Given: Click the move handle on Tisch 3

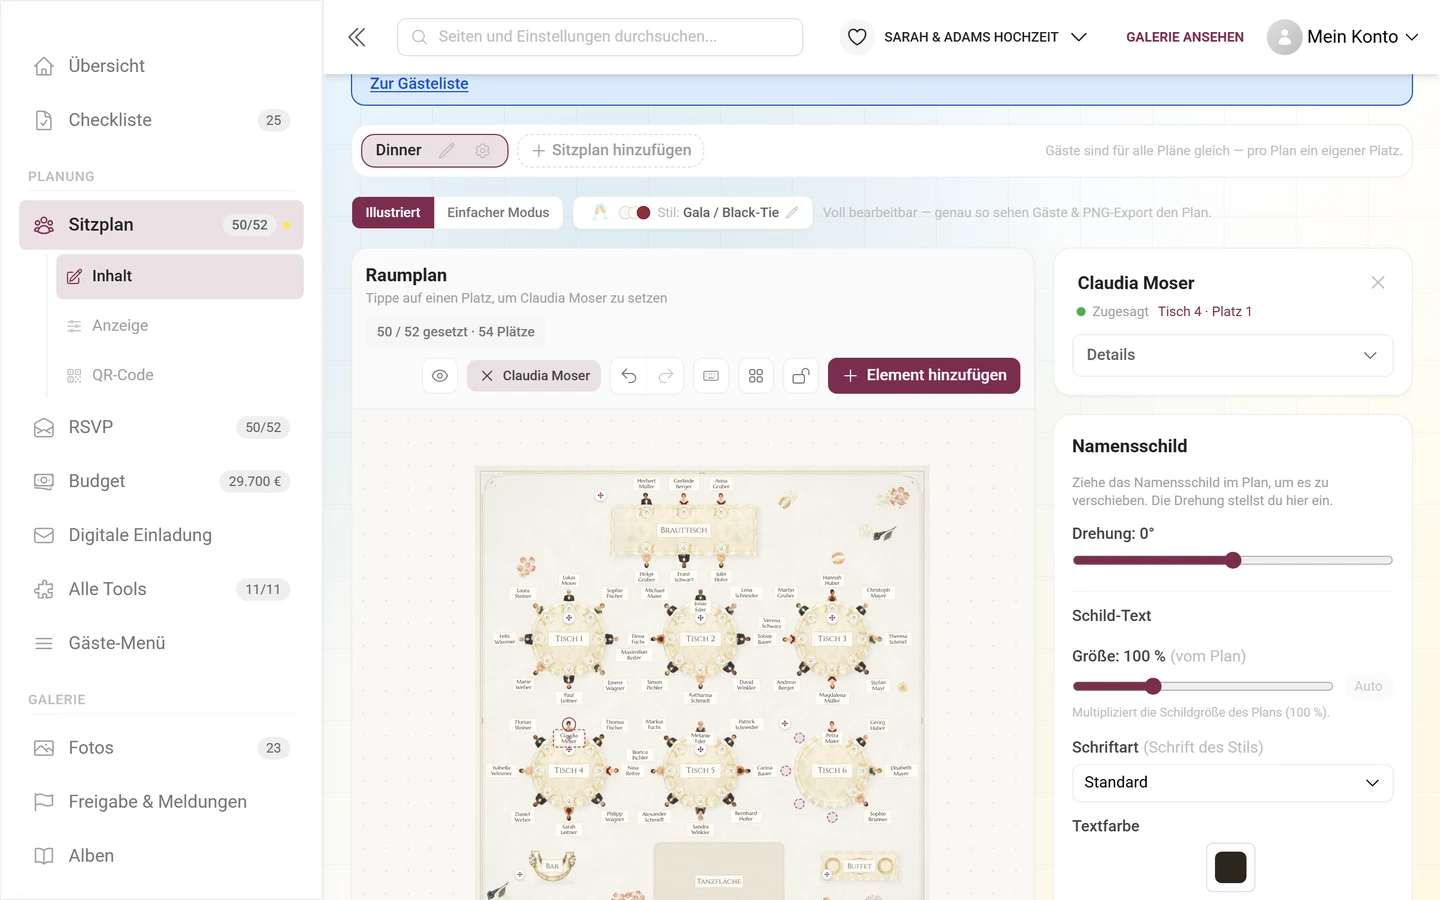Looking at the screenshot, I should pos(832,618).
